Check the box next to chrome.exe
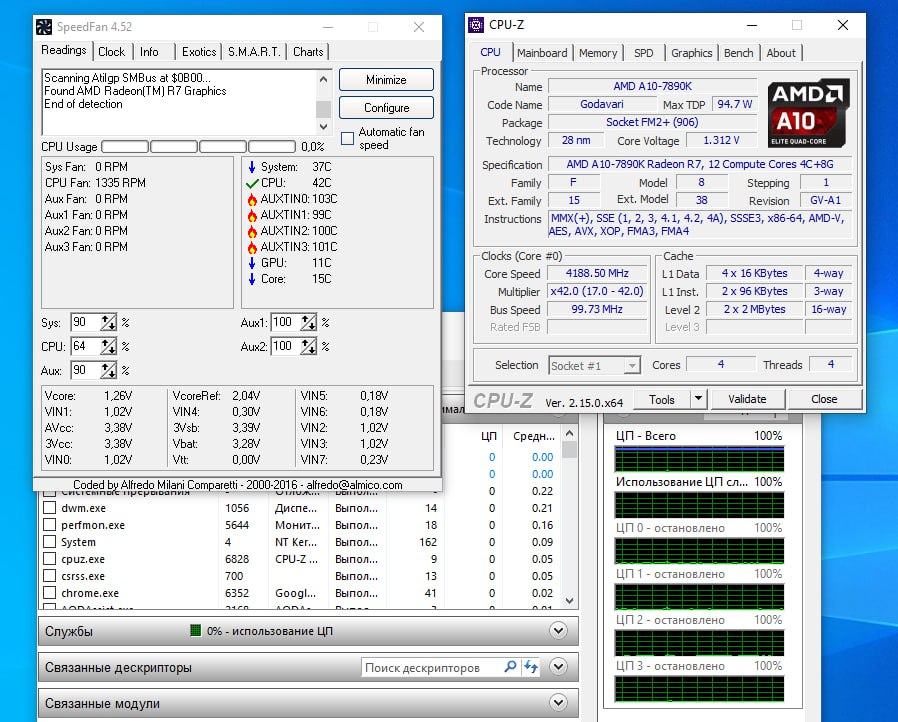The width and height of the screenshot is (898, 722). (x=50, y=593)
